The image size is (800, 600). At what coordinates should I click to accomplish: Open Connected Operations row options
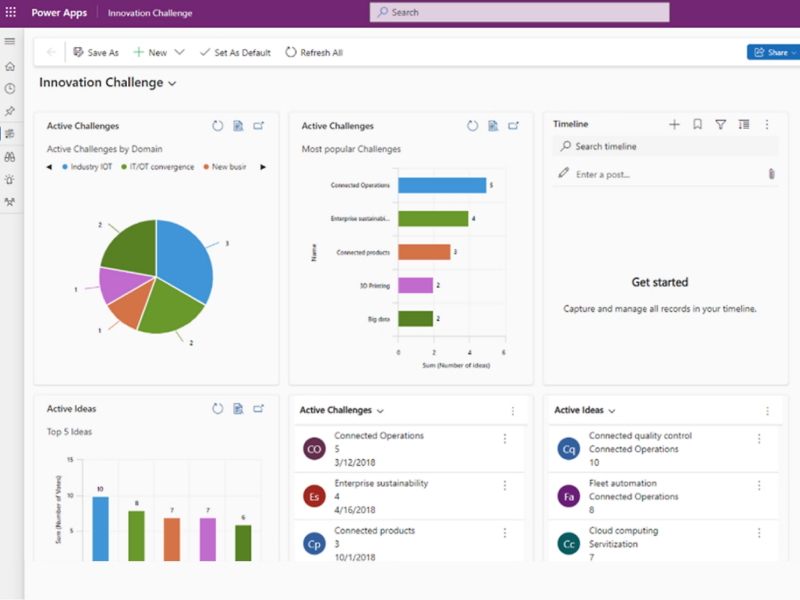point(505,438)
